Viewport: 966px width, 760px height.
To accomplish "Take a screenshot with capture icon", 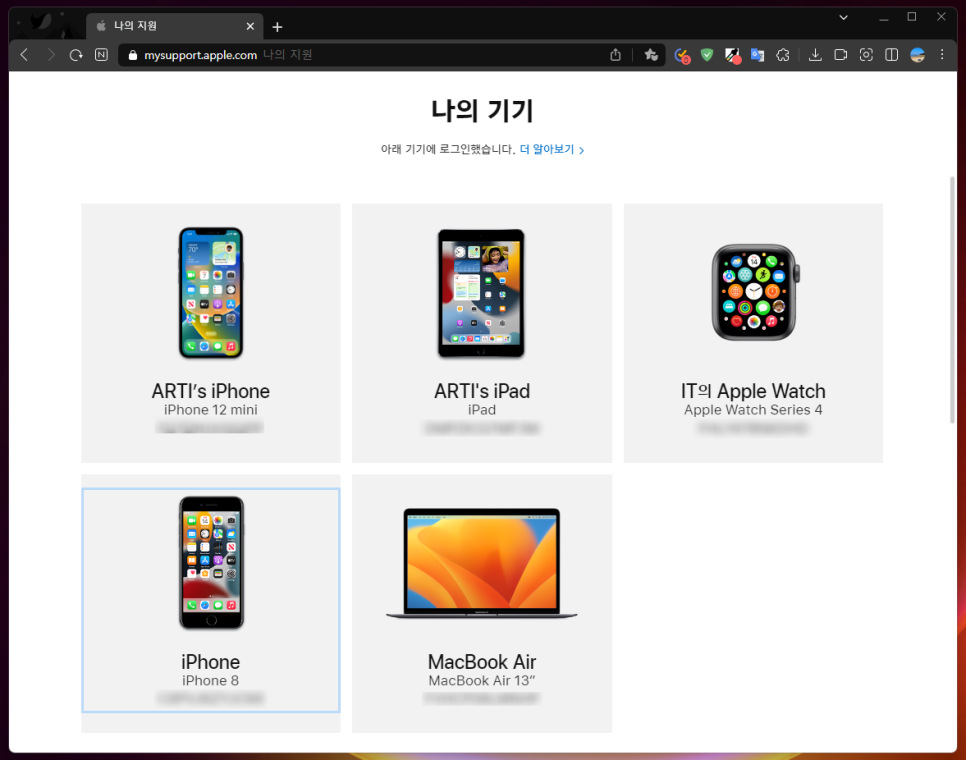I will point(866,55).
